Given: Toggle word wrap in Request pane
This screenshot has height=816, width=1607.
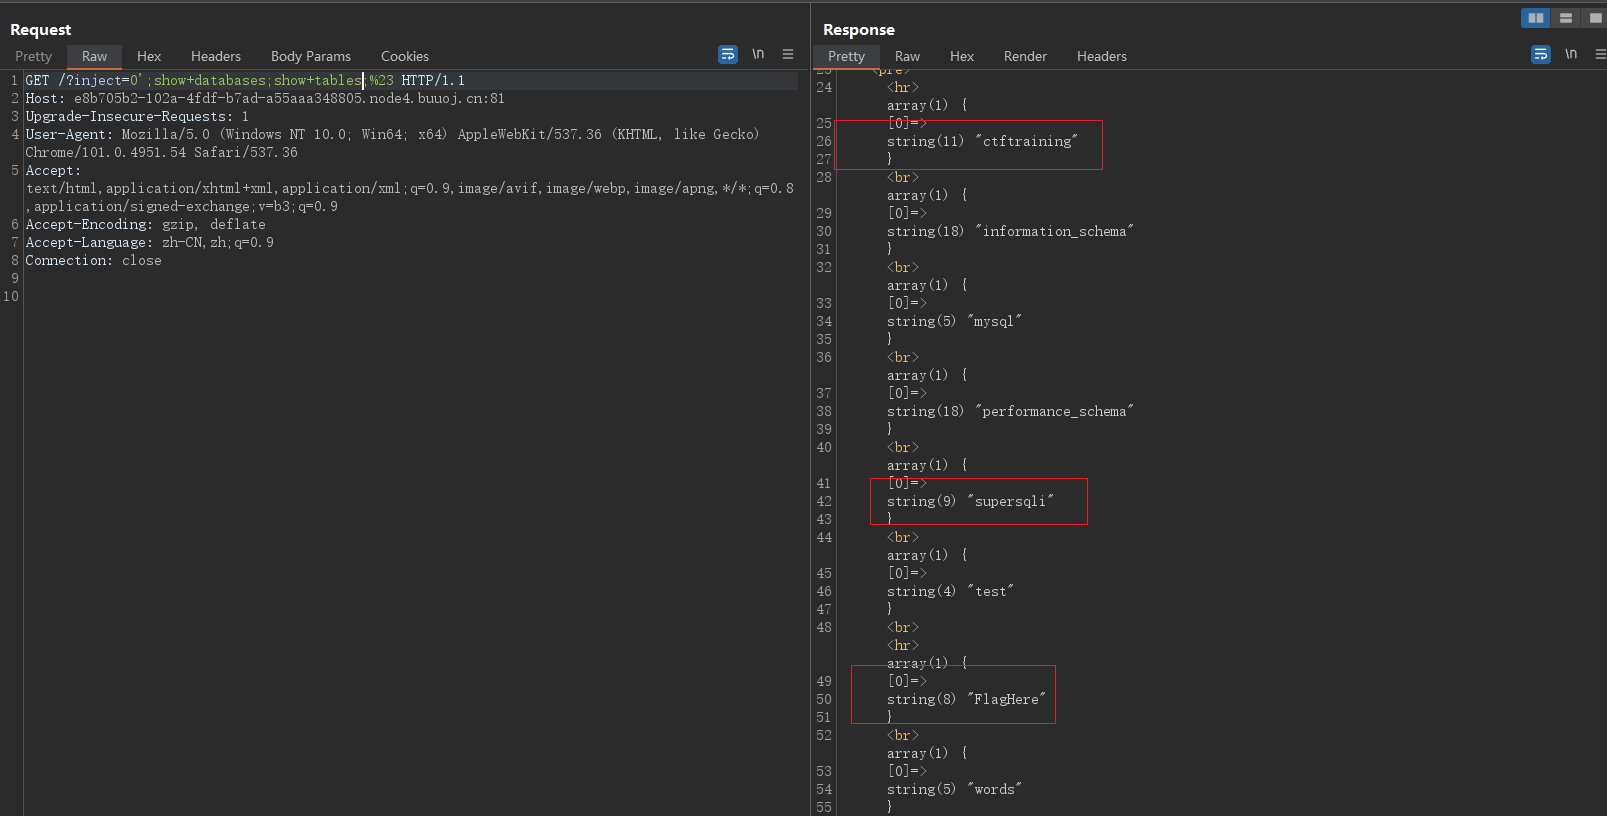Looking at the screenshot, I should pyautogui.click(x=728, y=54).
